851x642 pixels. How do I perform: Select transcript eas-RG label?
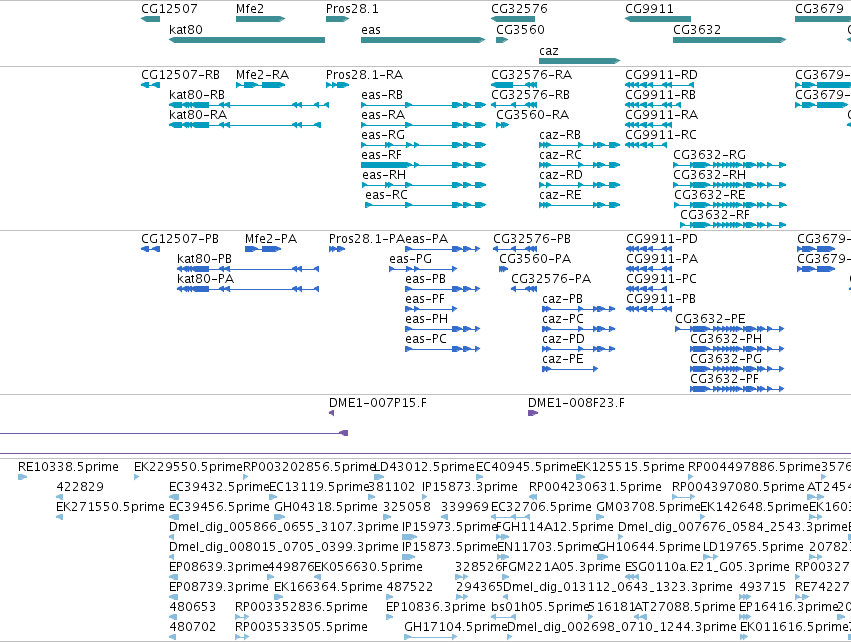point(383,135)
